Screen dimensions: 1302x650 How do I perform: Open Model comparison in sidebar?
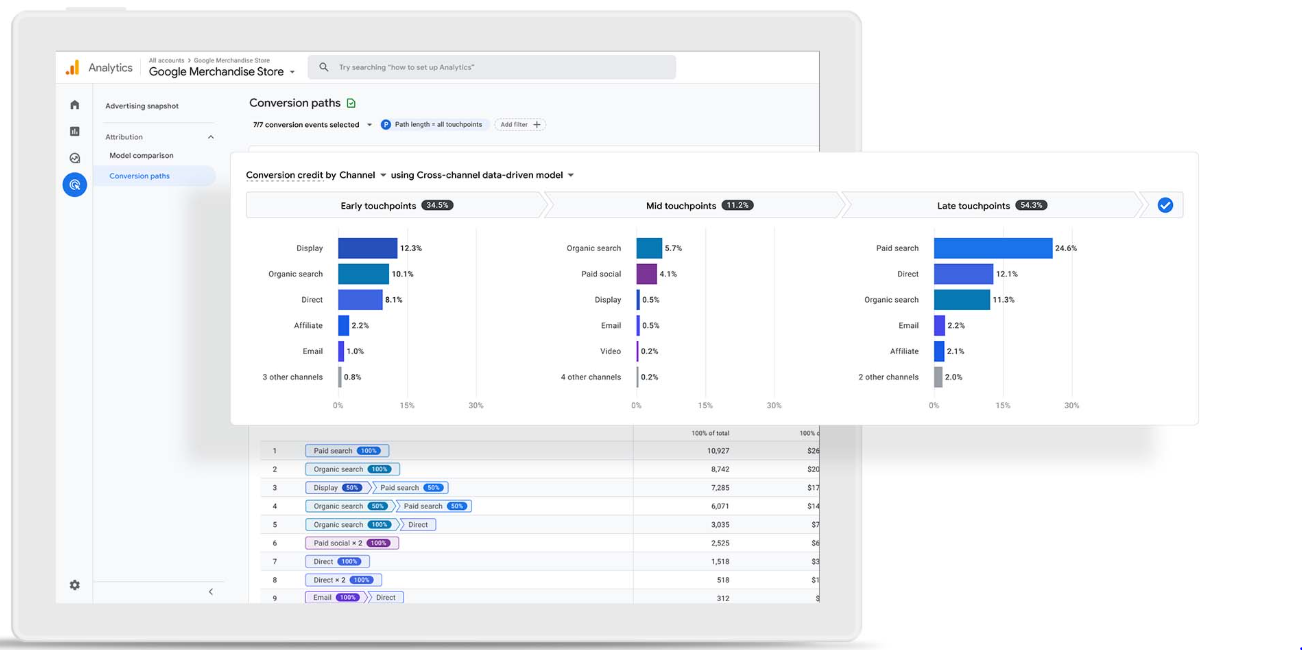coord(141,156)
